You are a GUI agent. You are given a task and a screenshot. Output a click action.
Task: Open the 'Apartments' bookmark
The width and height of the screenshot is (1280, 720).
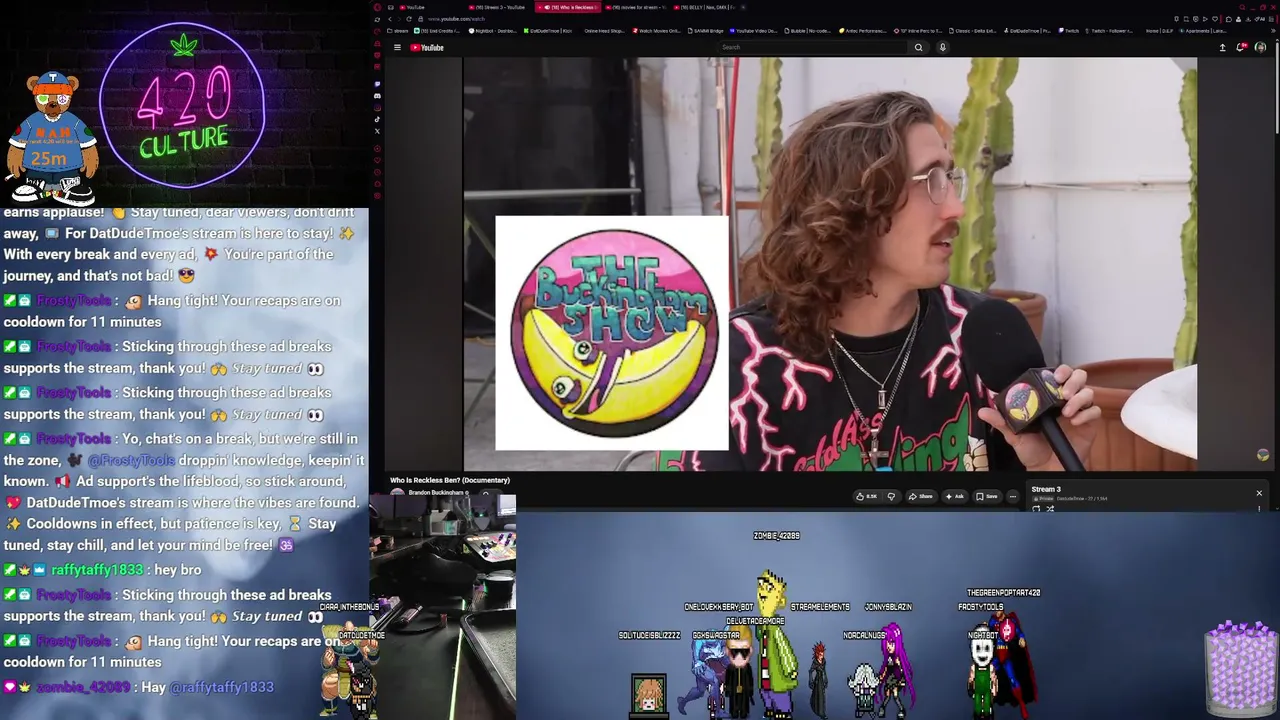[1204, 31]
